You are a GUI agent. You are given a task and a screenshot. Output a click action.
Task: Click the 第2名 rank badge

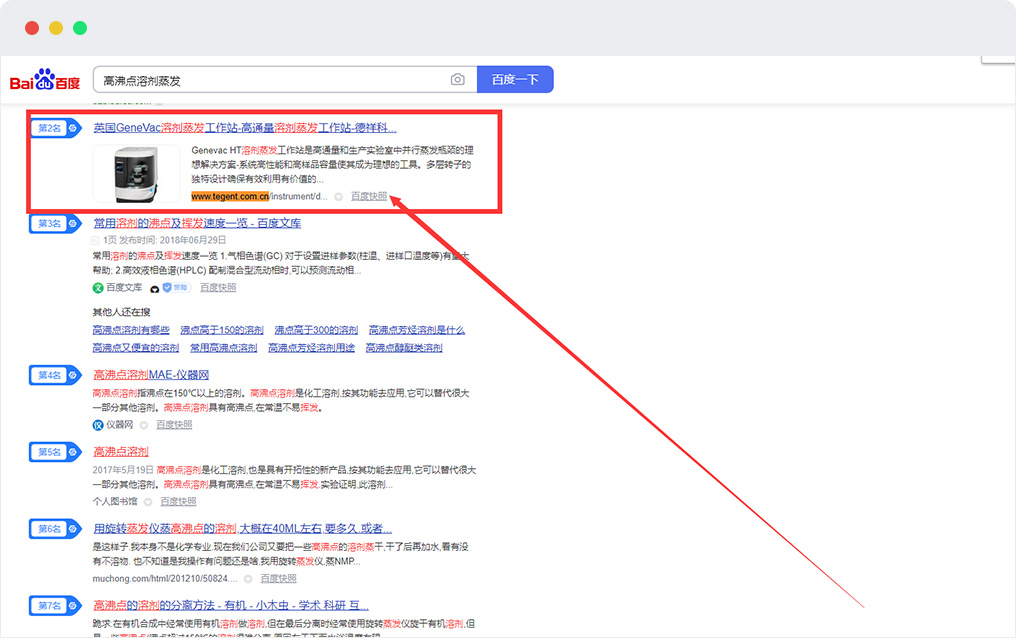click(x=55, y=128)
